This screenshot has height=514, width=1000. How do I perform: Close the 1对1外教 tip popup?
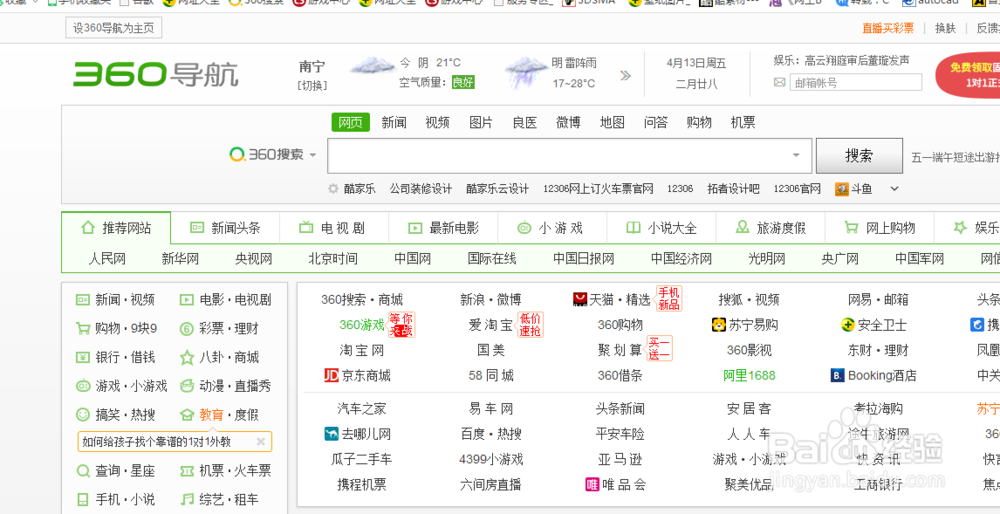click(x=260, y=441)
